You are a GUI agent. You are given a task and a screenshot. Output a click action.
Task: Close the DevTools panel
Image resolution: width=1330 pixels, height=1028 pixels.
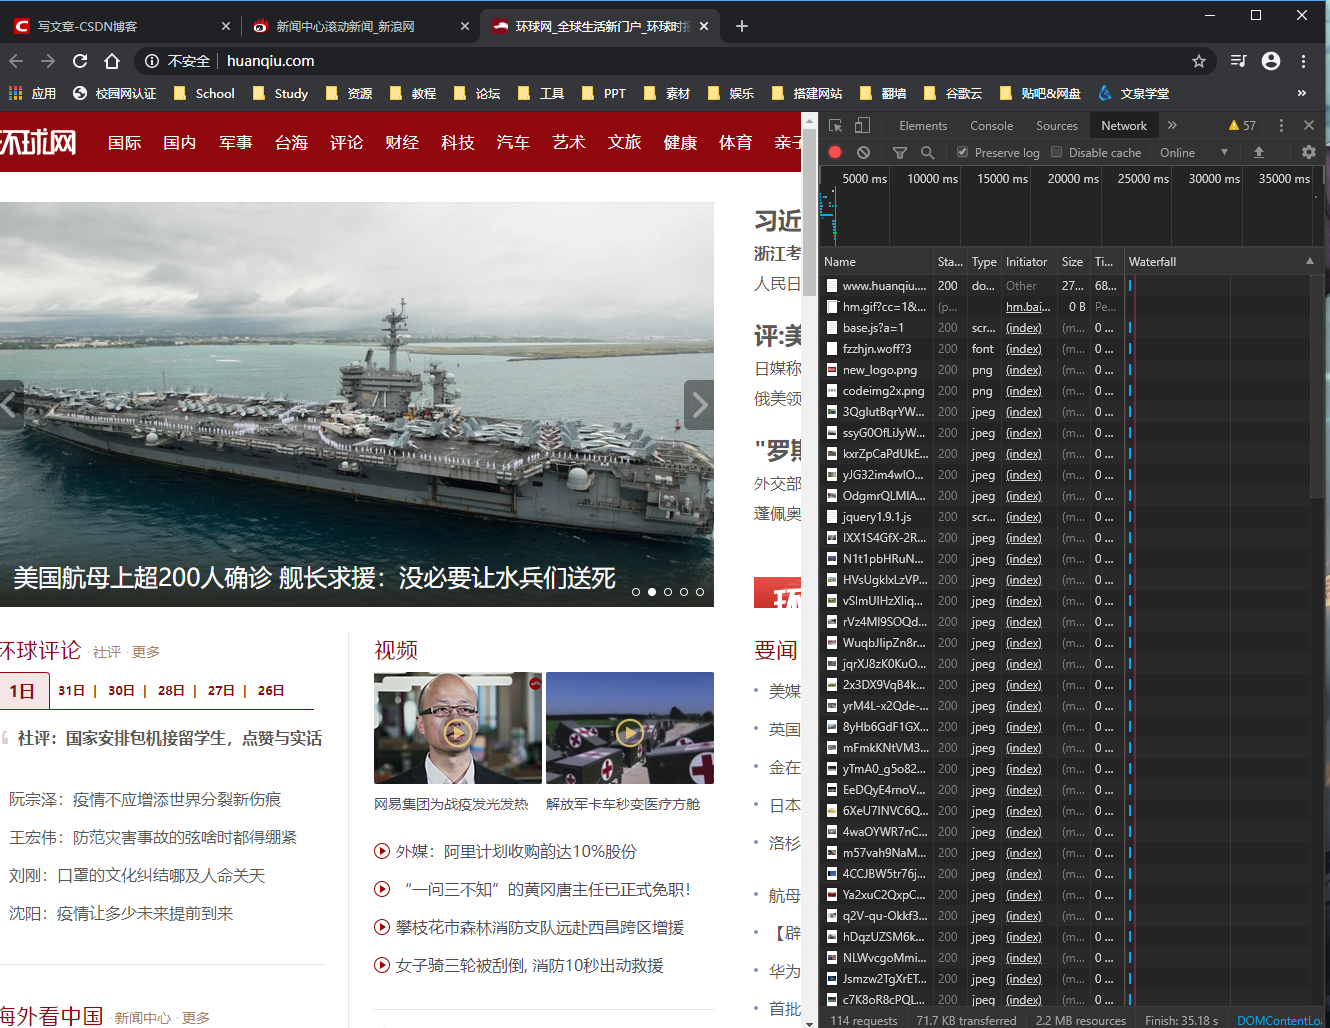click(x=1309, y=126)
